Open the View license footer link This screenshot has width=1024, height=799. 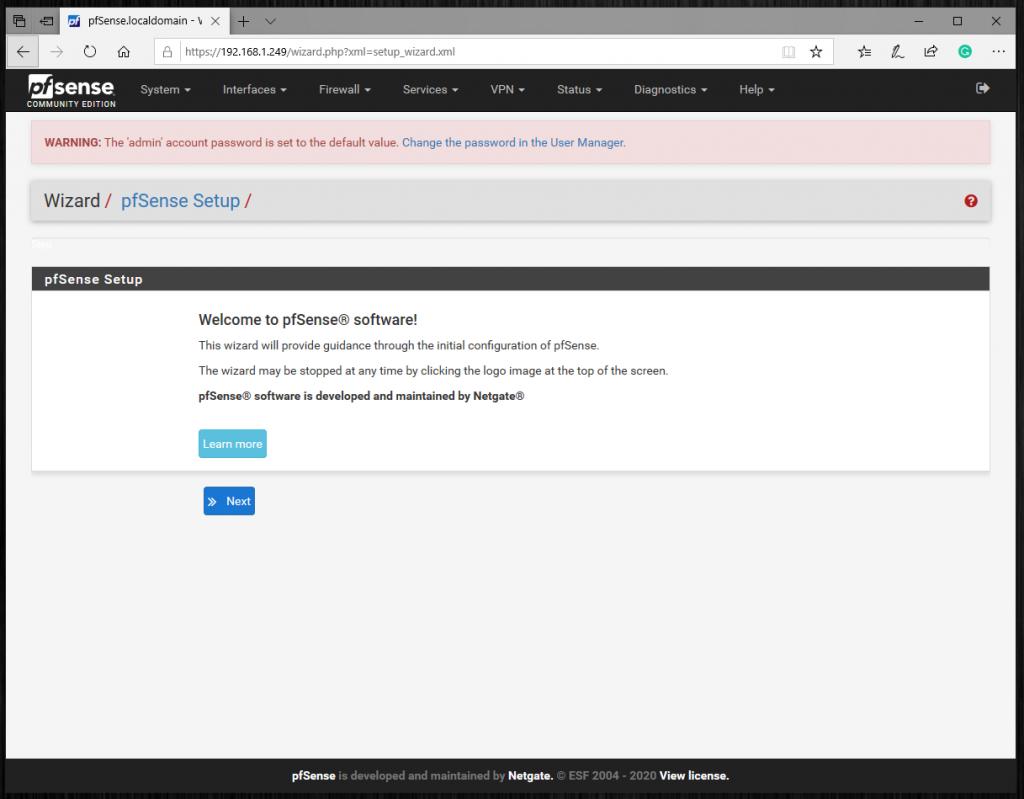click(694, 775)
